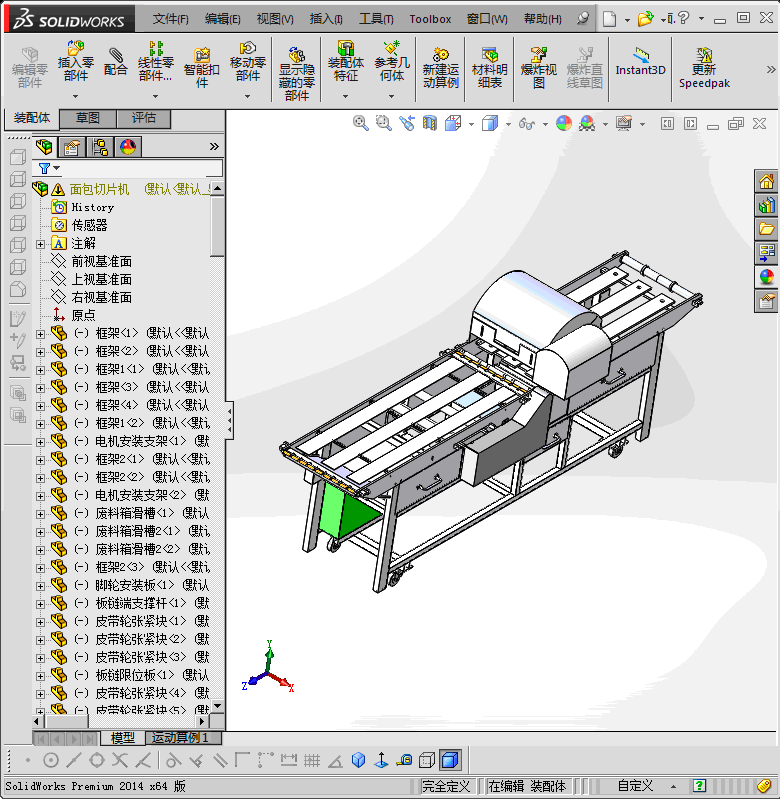Screen dimensions: 780x799
Task: Toggle Instant3D mode
Action: (640, 61)
